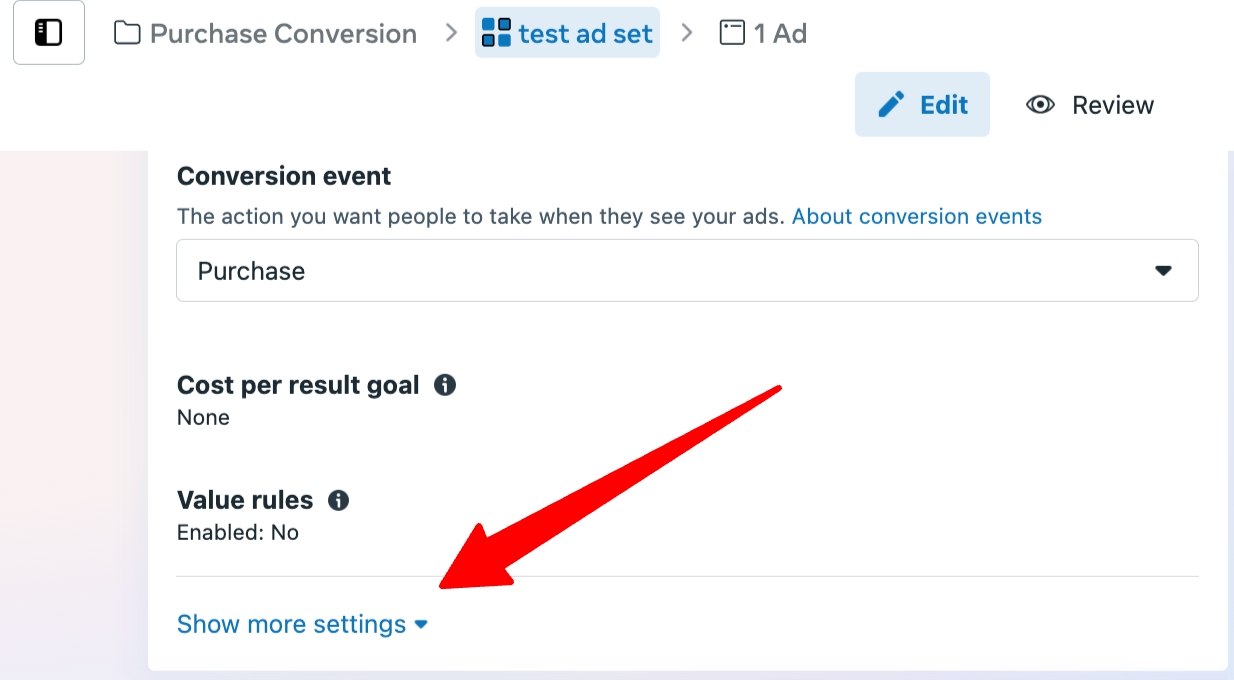Switch to Review mode
Image resolution: width=1234 pixels, height=680 pixels.
[1091, 105]
